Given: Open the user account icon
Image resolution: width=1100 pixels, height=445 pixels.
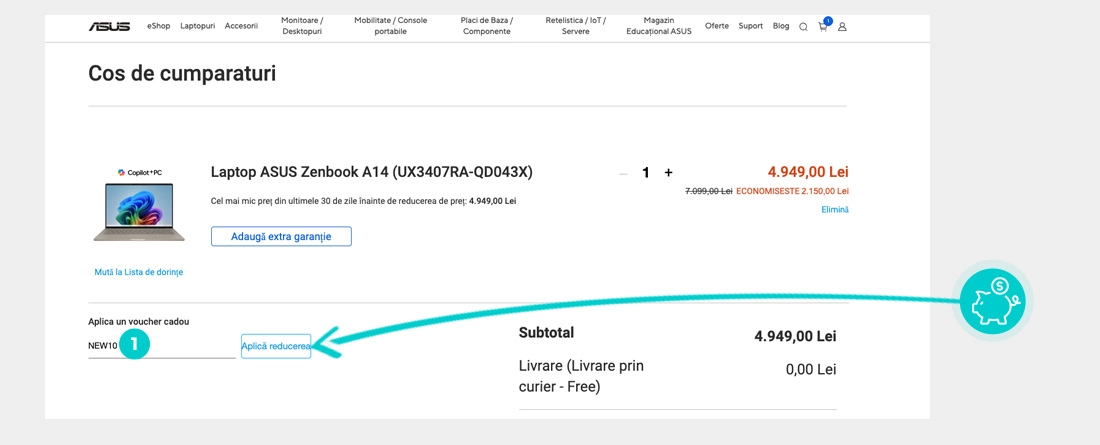Looking at the screenshot, I should [842, 27].
